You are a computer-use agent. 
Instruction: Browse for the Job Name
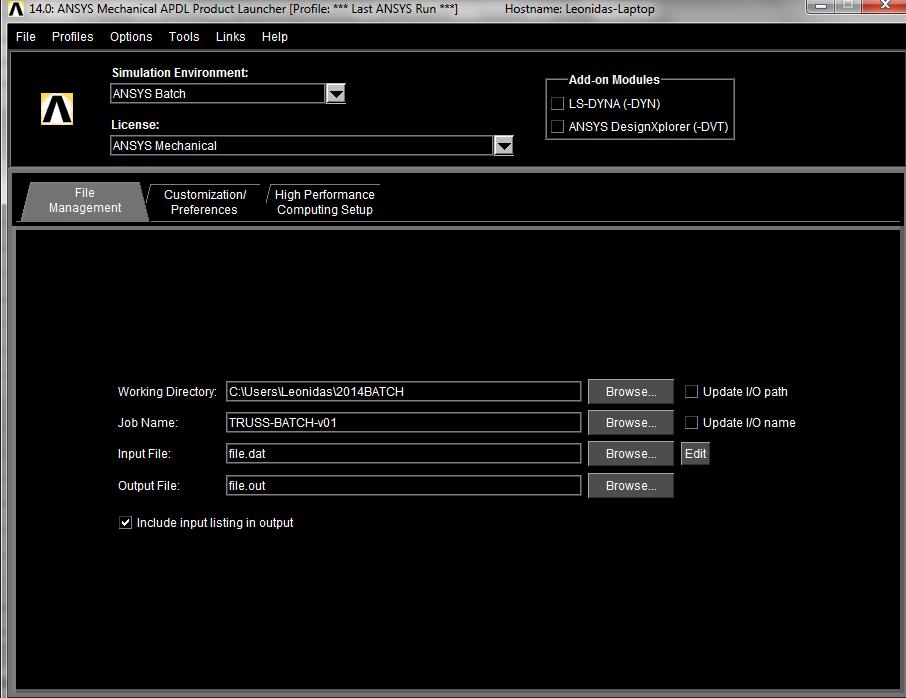631,422
